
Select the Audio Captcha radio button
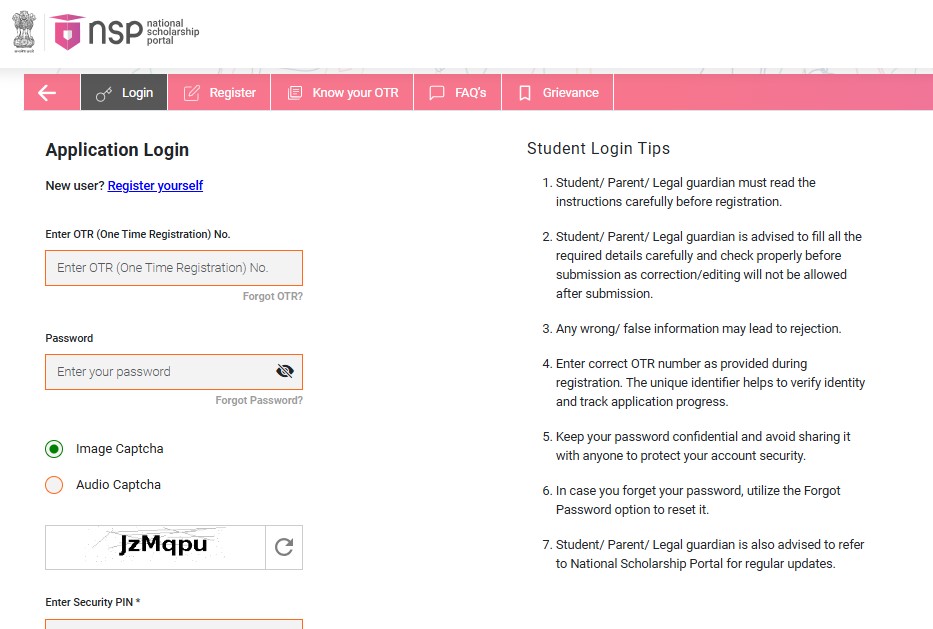(x=54, y=484)
